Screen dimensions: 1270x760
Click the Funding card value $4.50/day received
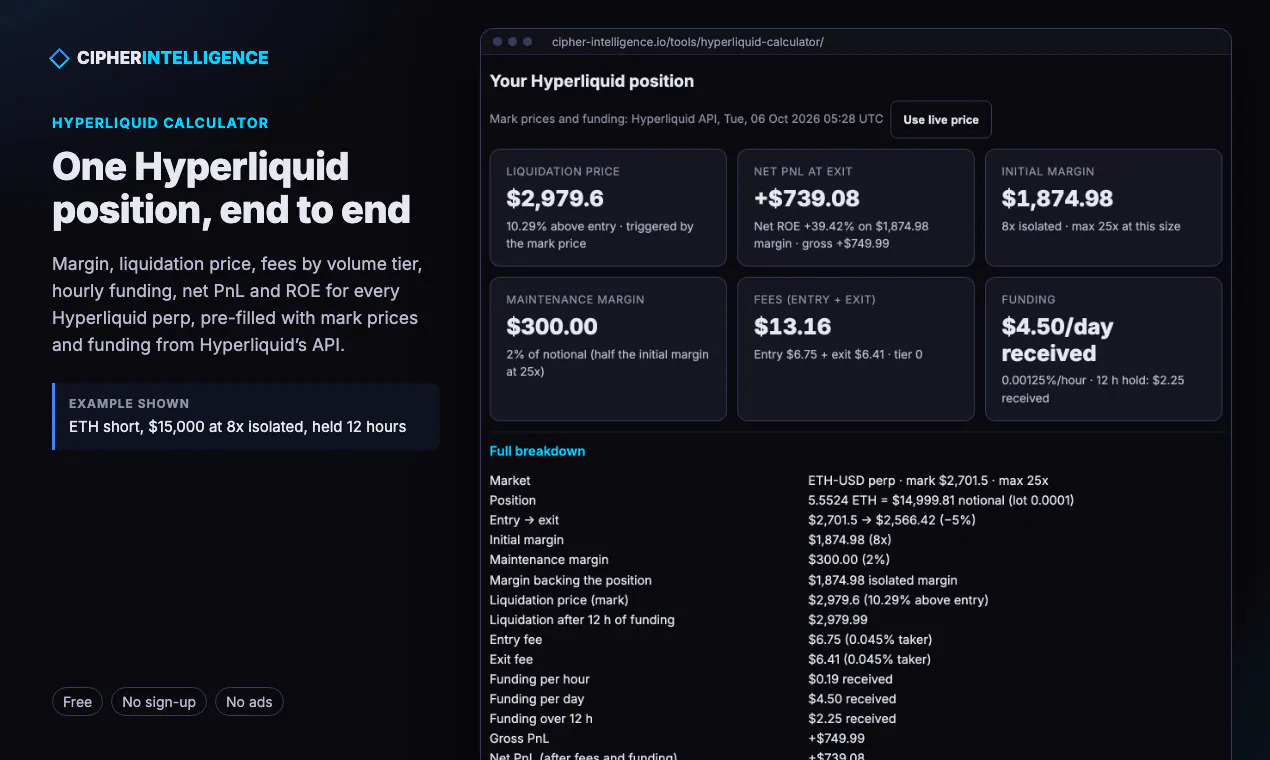1057,340
